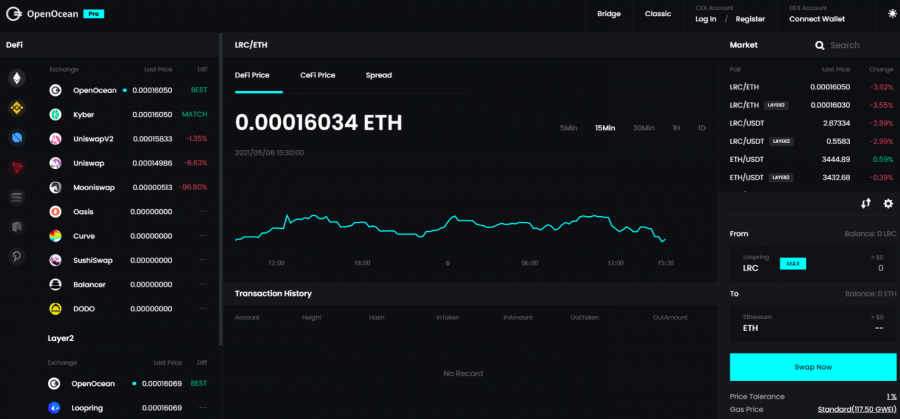Swap From and To tokens with arrows icon
The image size is (900, 419).
click(866, 203)
